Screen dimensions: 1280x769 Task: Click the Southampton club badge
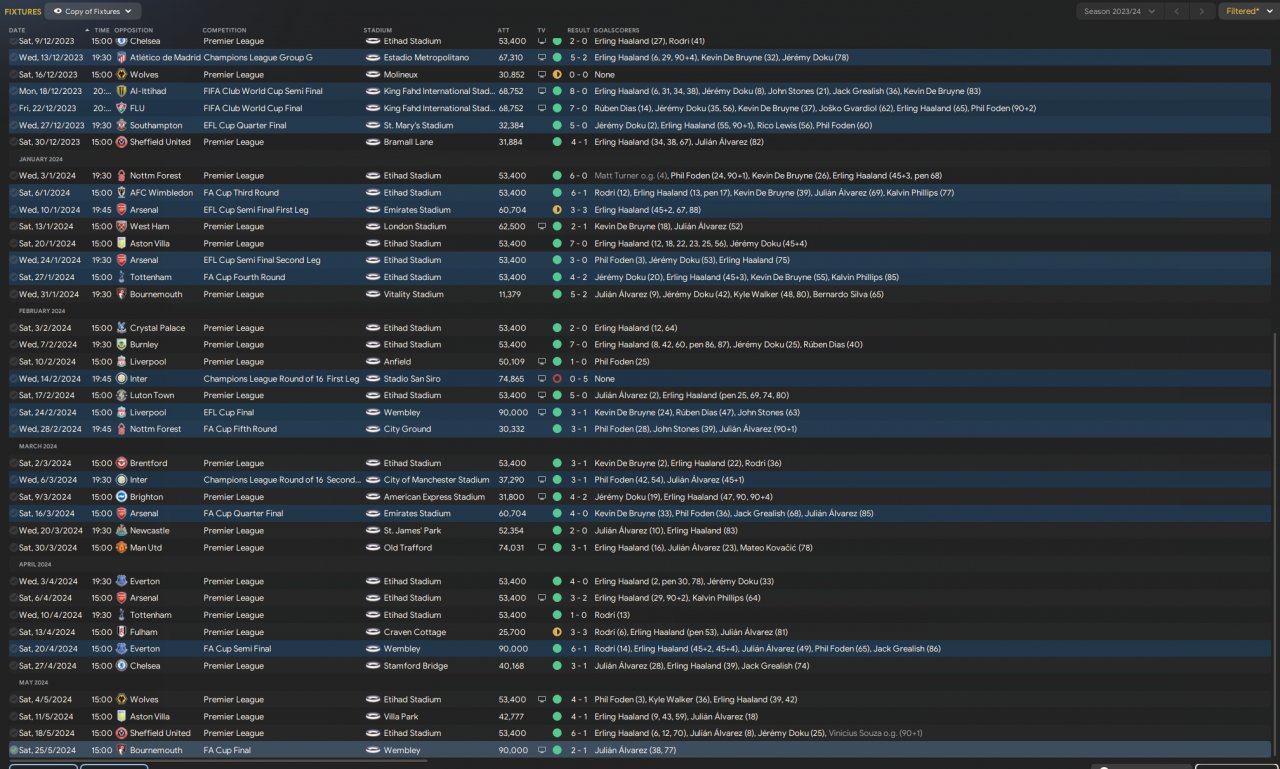(121, 125)
